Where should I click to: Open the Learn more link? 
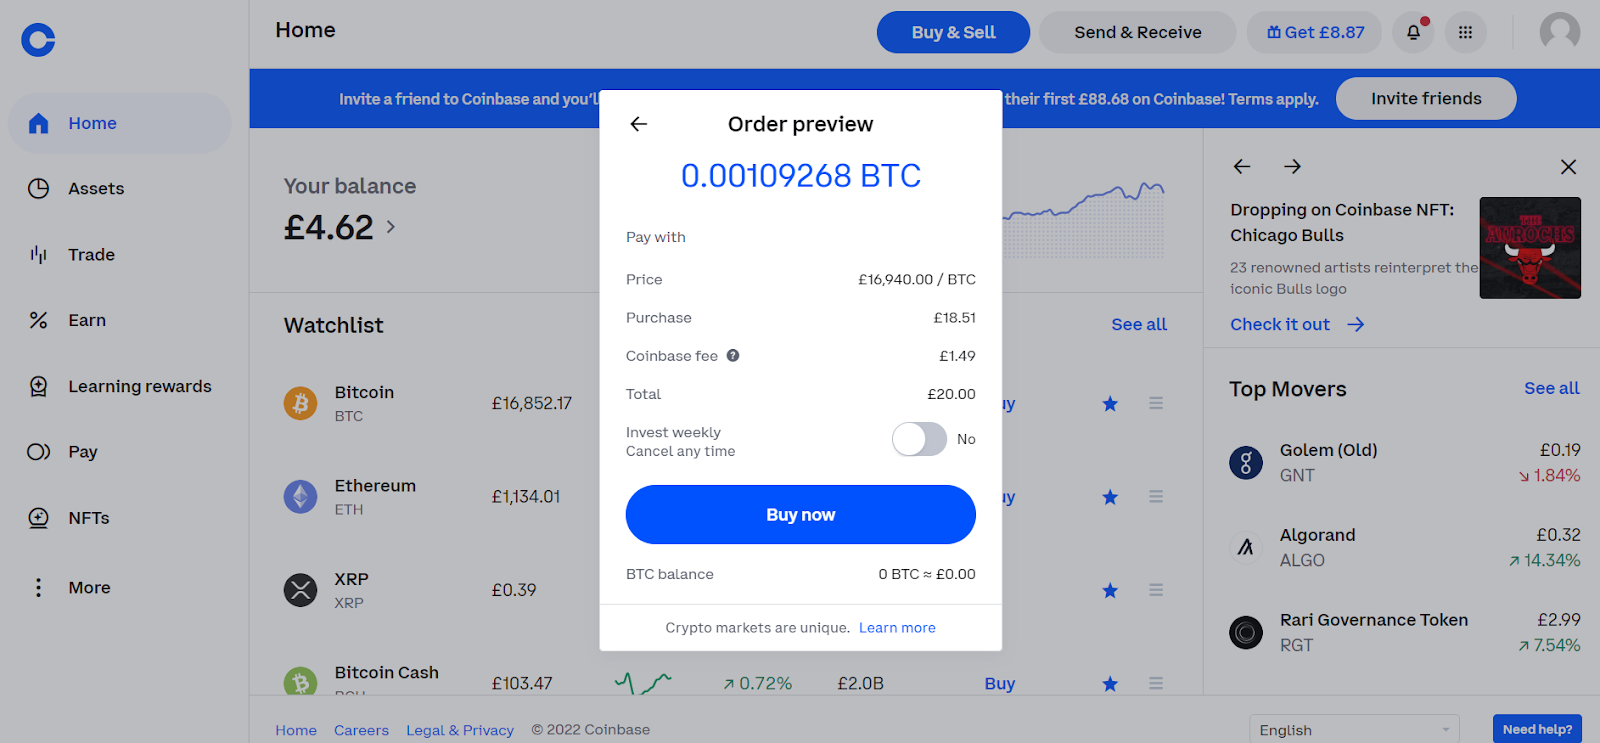click(897, 628)
